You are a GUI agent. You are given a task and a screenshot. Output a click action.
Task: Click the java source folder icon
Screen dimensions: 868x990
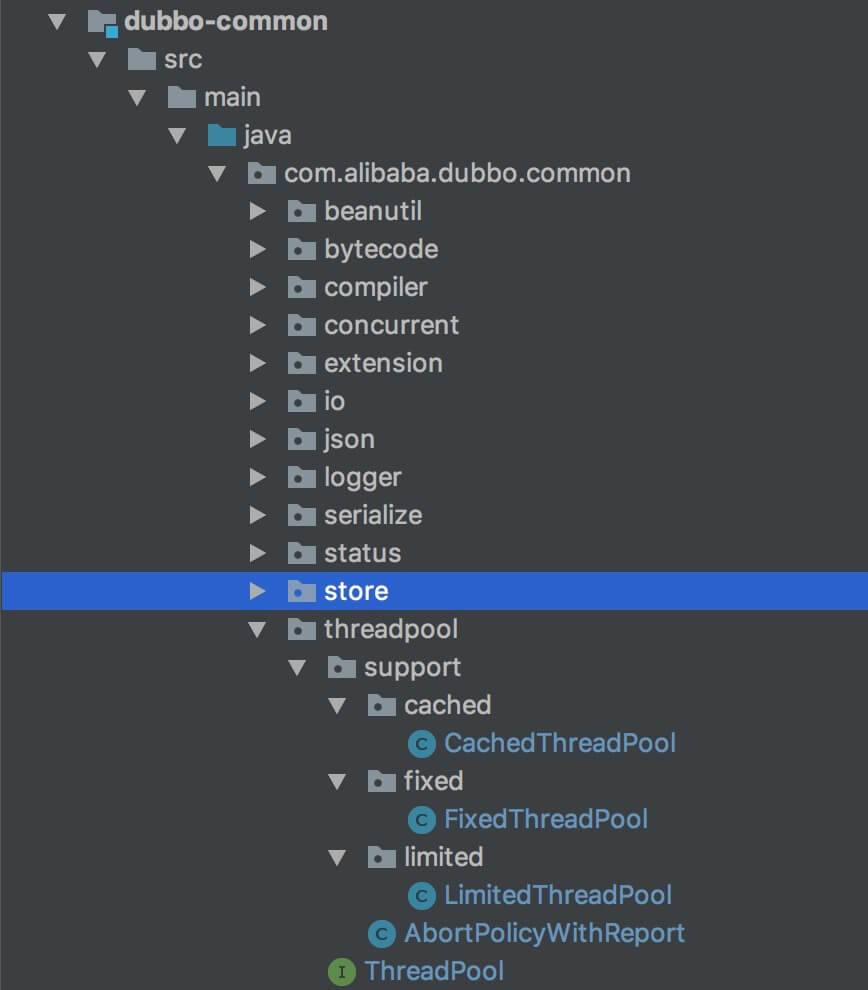click(221, 135)
